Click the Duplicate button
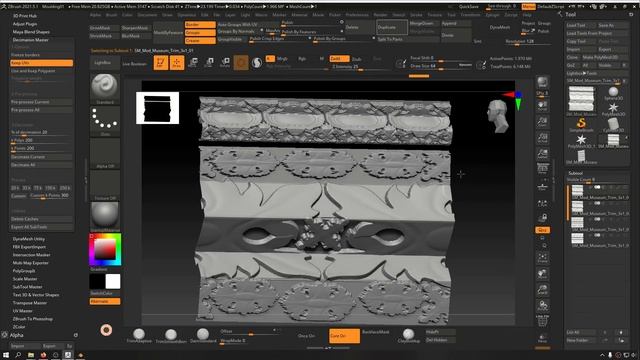Viewport: 640px width, 360px height. pyautogui.click(x=392, y=27)
